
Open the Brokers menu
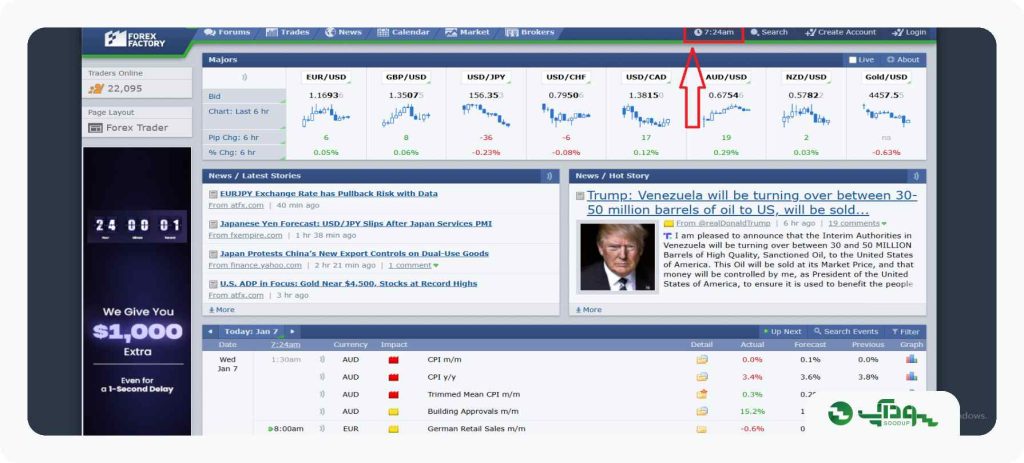[x=530, y=32]
